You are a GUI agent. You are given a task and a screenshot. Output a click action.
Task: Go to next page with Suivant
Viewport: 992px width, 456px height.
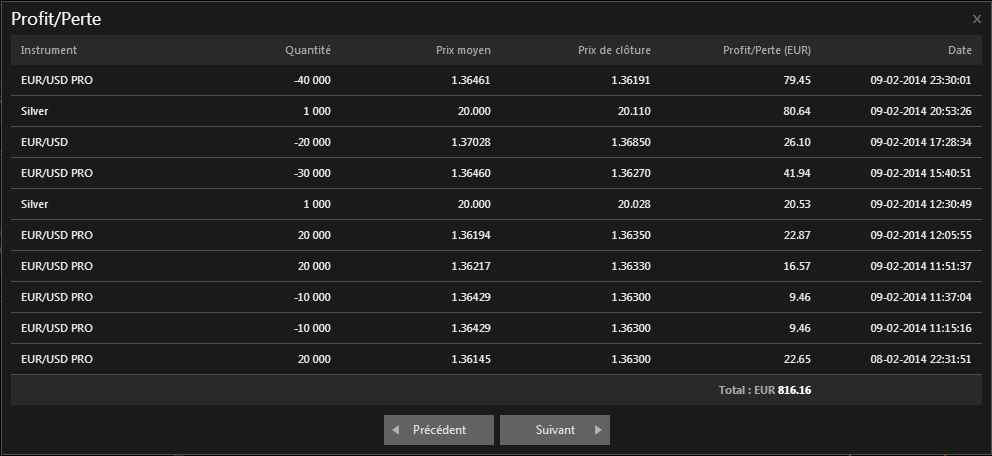point(555,430)
